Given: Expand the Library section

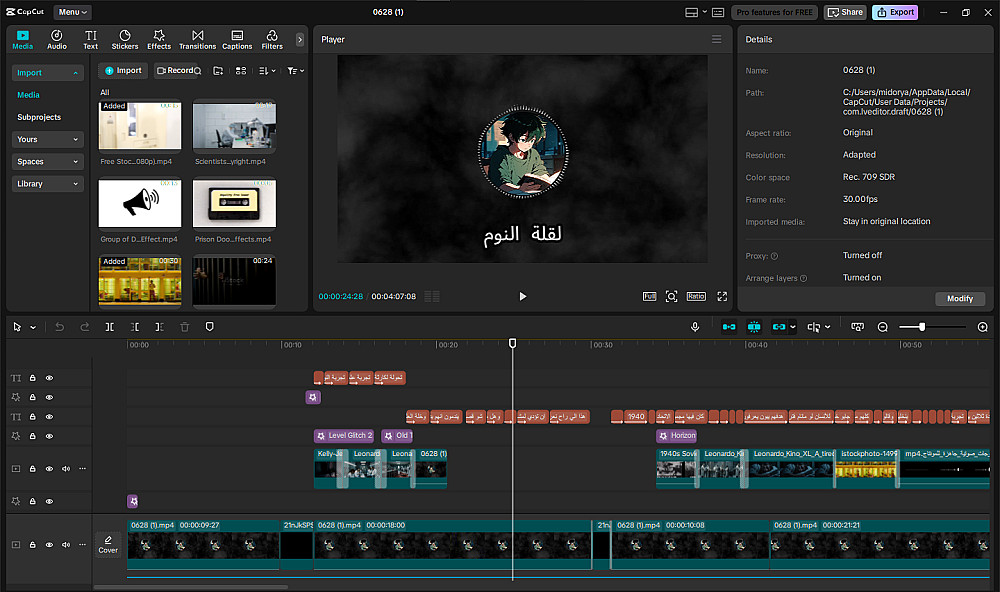Looking at the screenshot, I should click(x=47, y=184).
